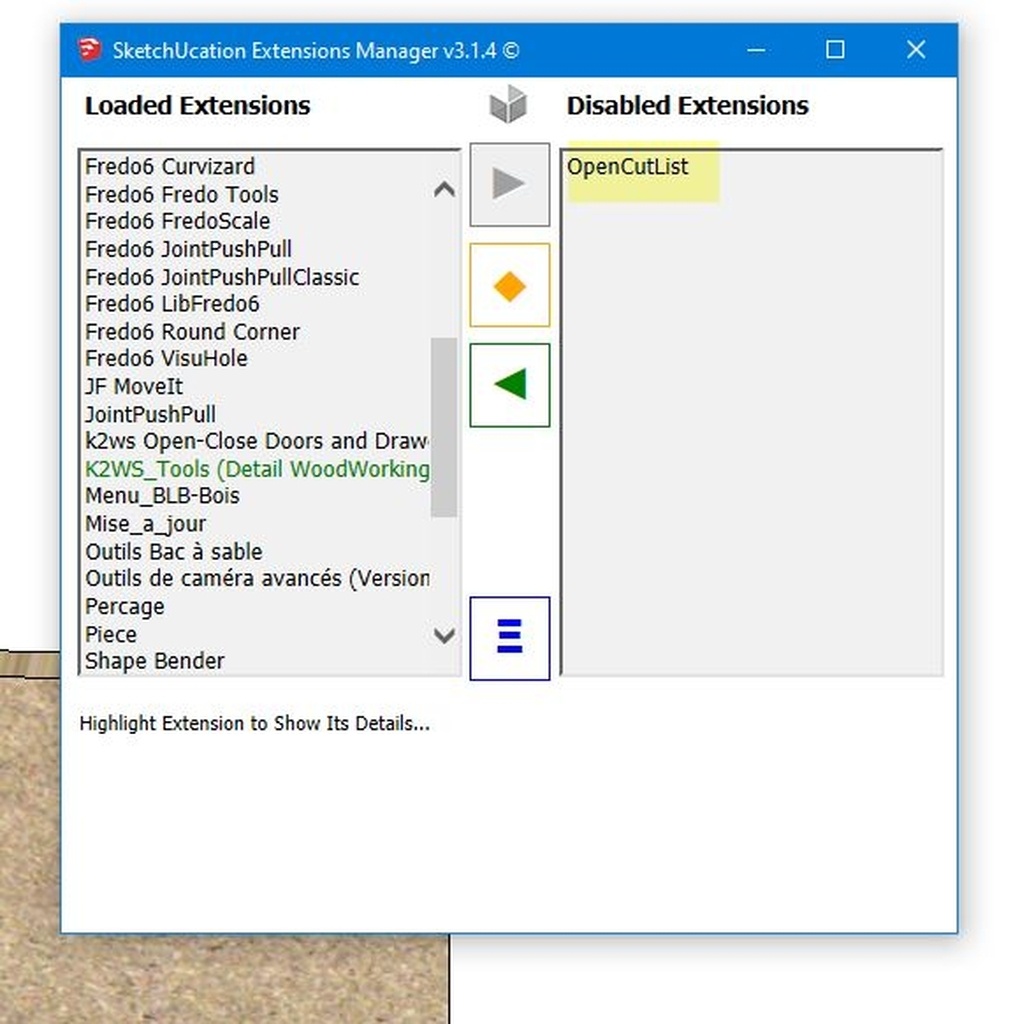Click the gray cube logo icon

(x=508, y=104)
